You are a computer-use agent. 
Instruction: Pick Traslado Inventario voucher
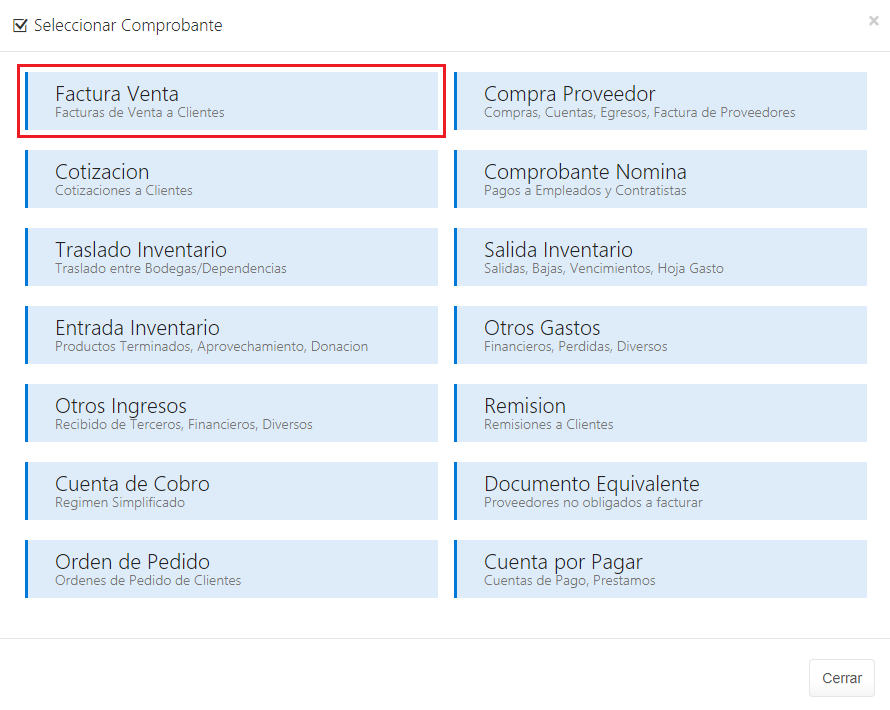click(x=231, y=257)
